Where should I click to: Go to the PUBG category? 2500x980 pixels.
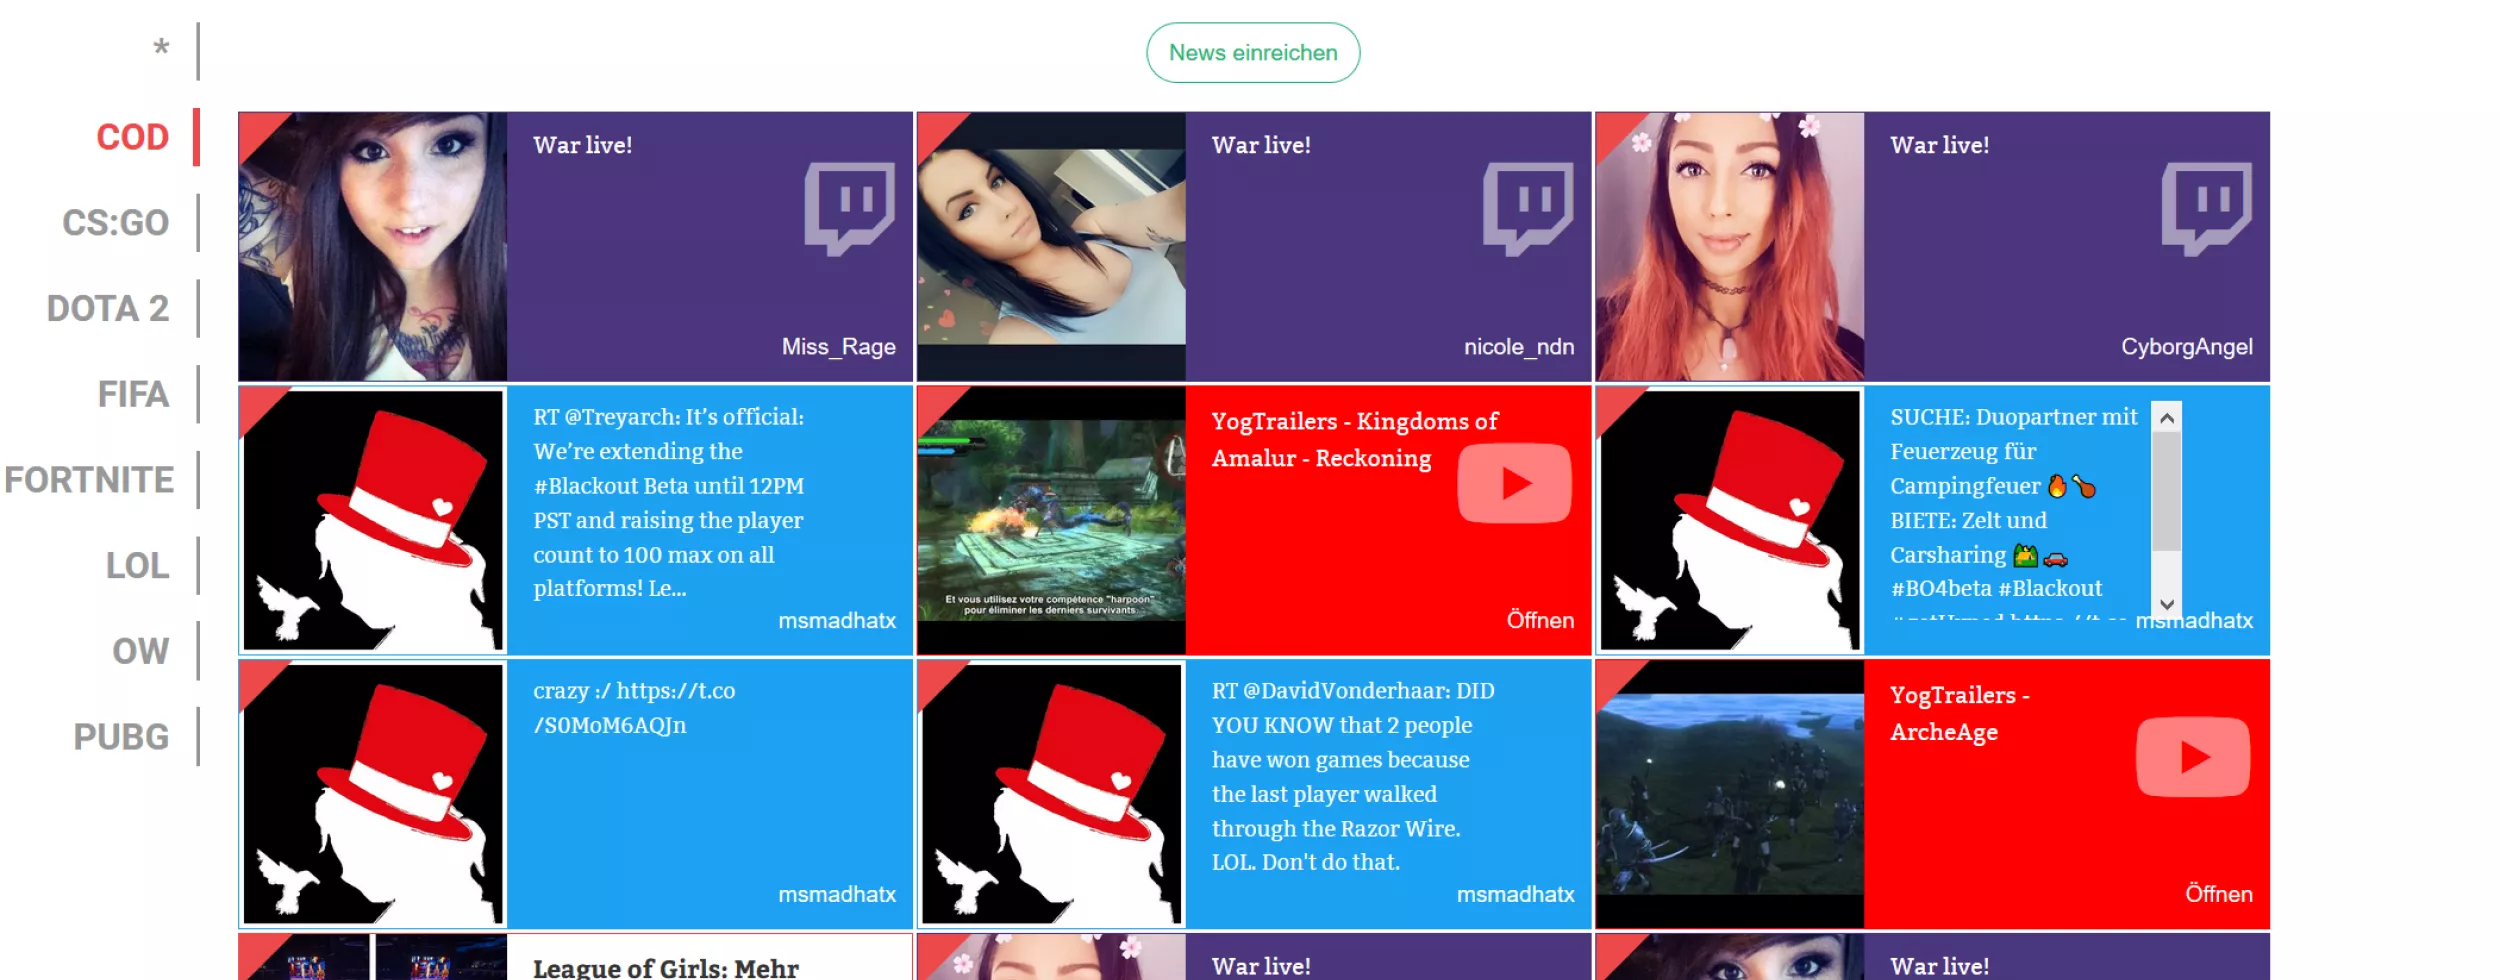121,737
